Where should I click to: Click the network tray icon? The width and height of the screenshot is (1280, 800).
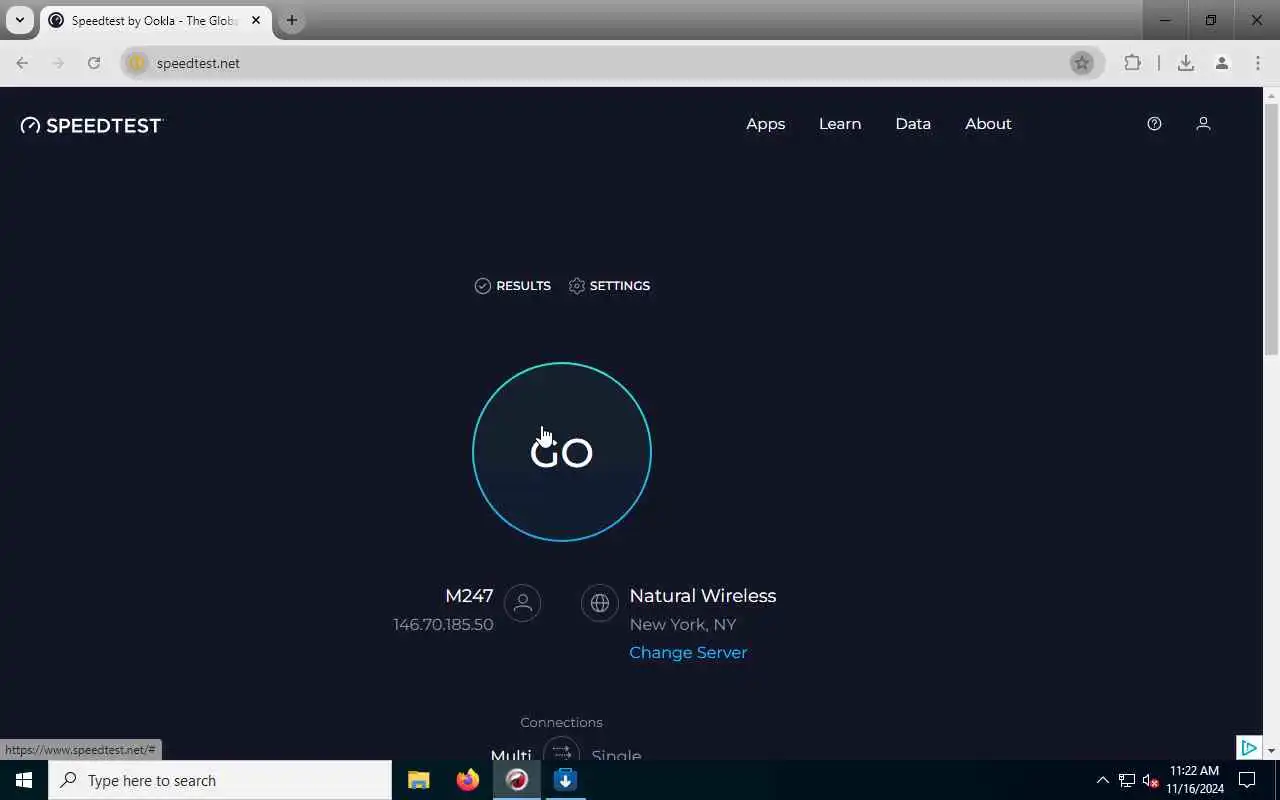pos(1127,780)
